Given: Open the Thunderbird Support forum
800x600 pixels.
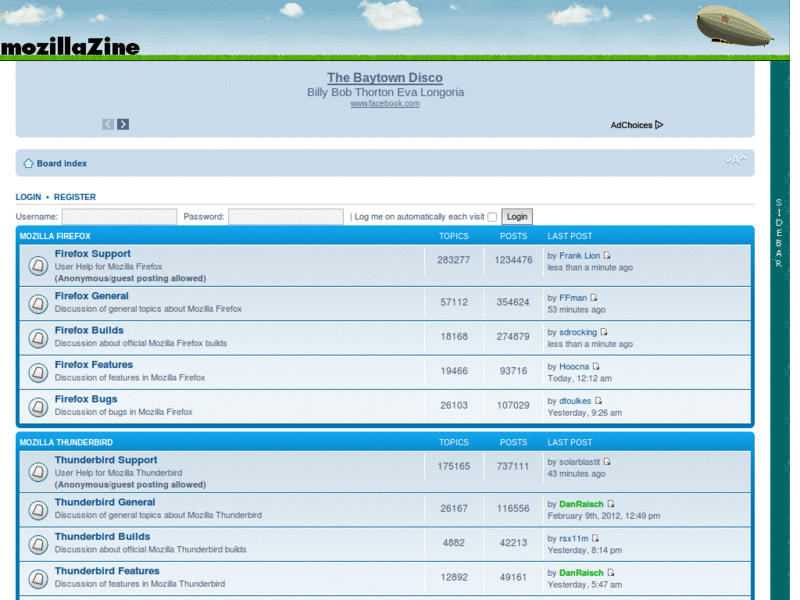Looking at the screenshot, I should click(x=106, y=460).
